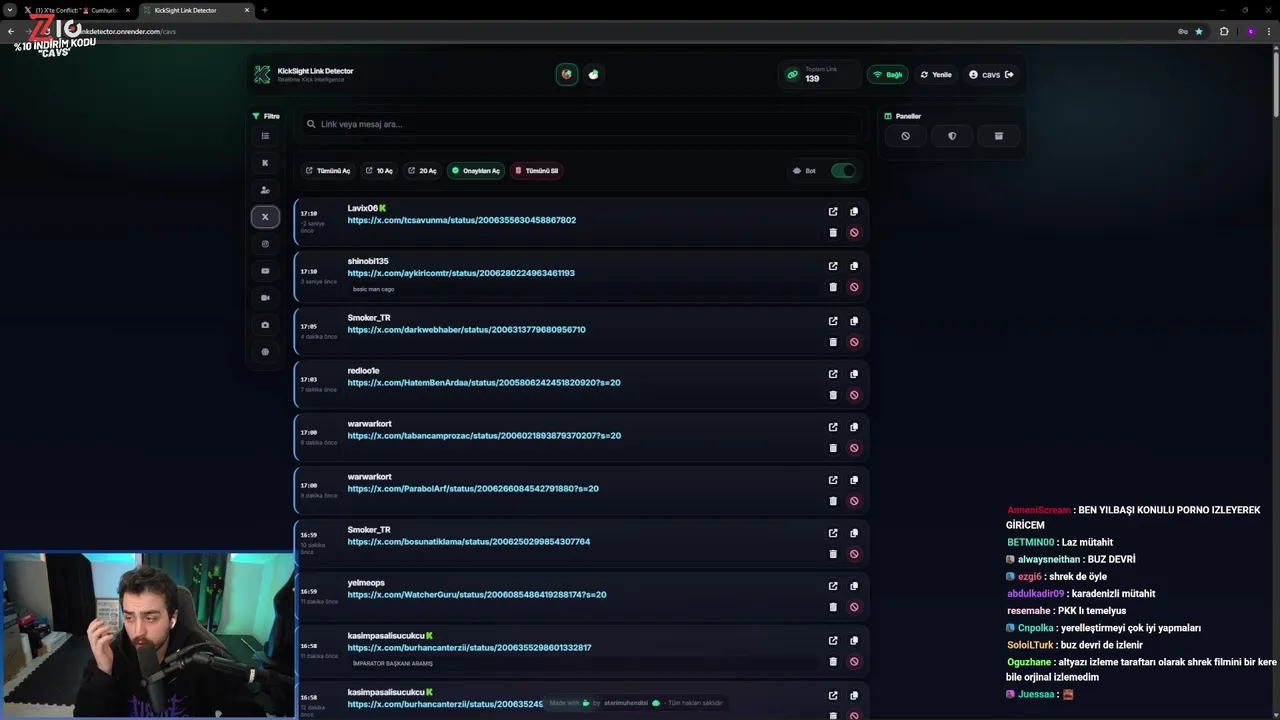Delete Lavix06's link entry
This screenshot has width=1280, height=720.
click(833, 233)
